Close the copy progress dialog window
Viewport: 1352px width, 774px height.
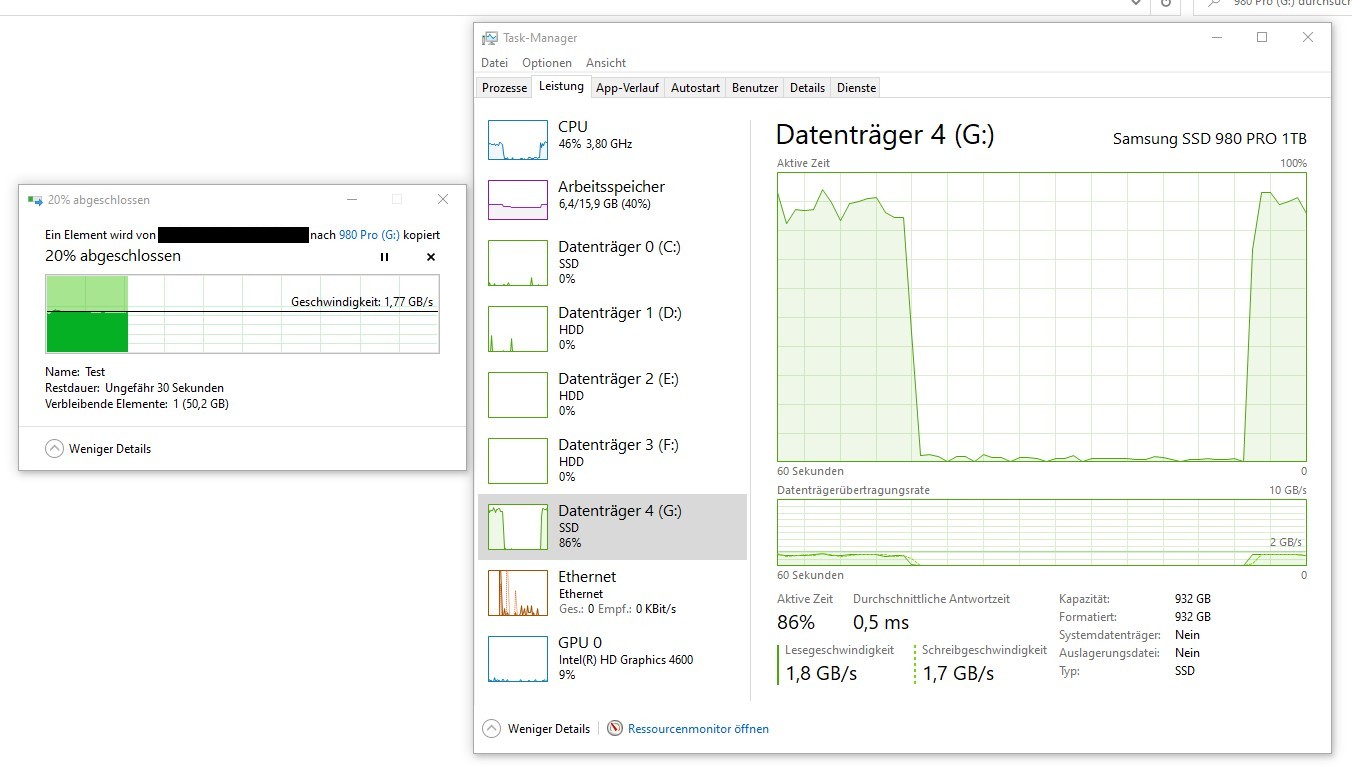[x=443, y=199]
